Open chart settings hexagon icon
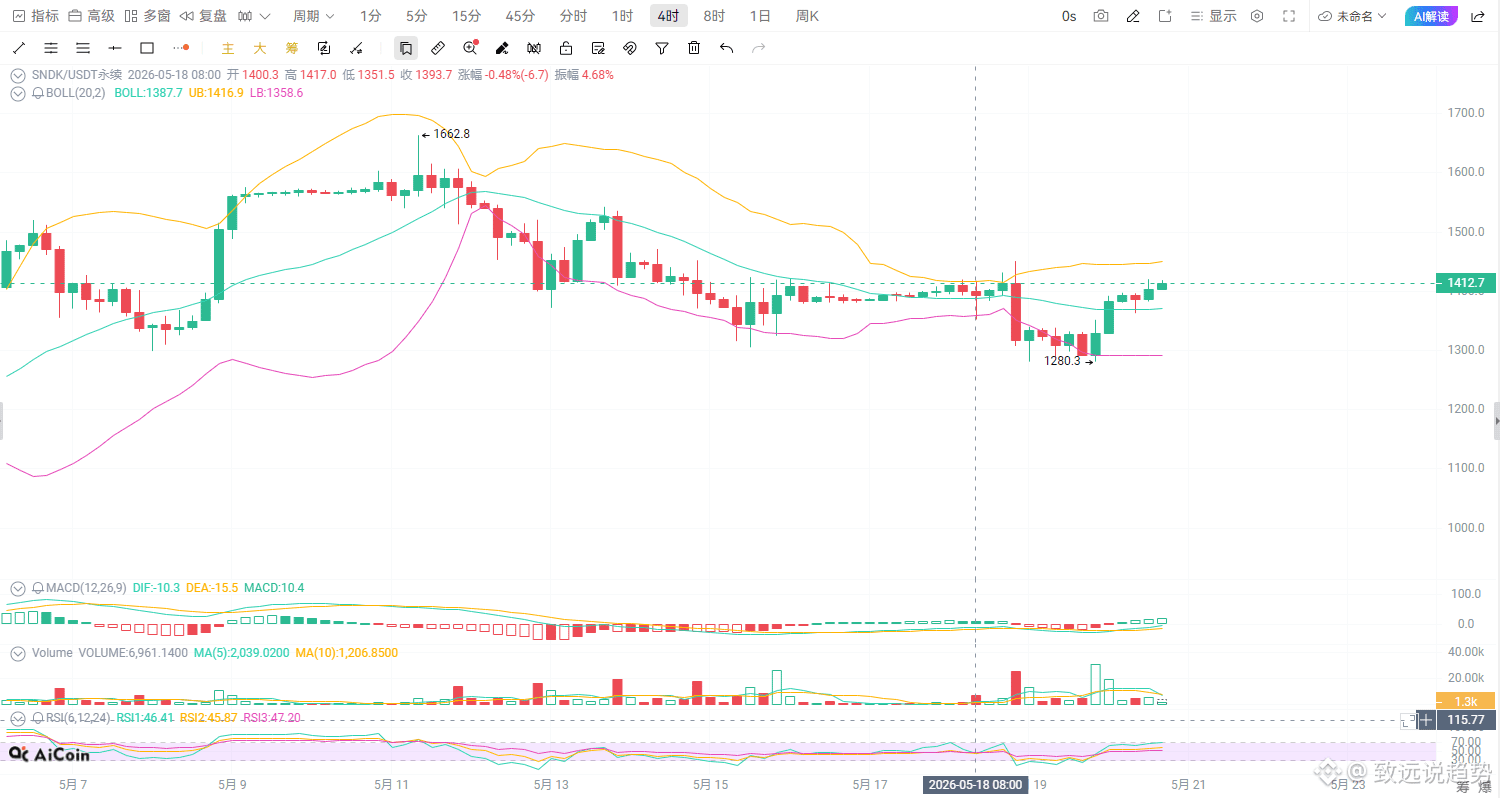This screenshot has width=1500, height=798. 1257,16
